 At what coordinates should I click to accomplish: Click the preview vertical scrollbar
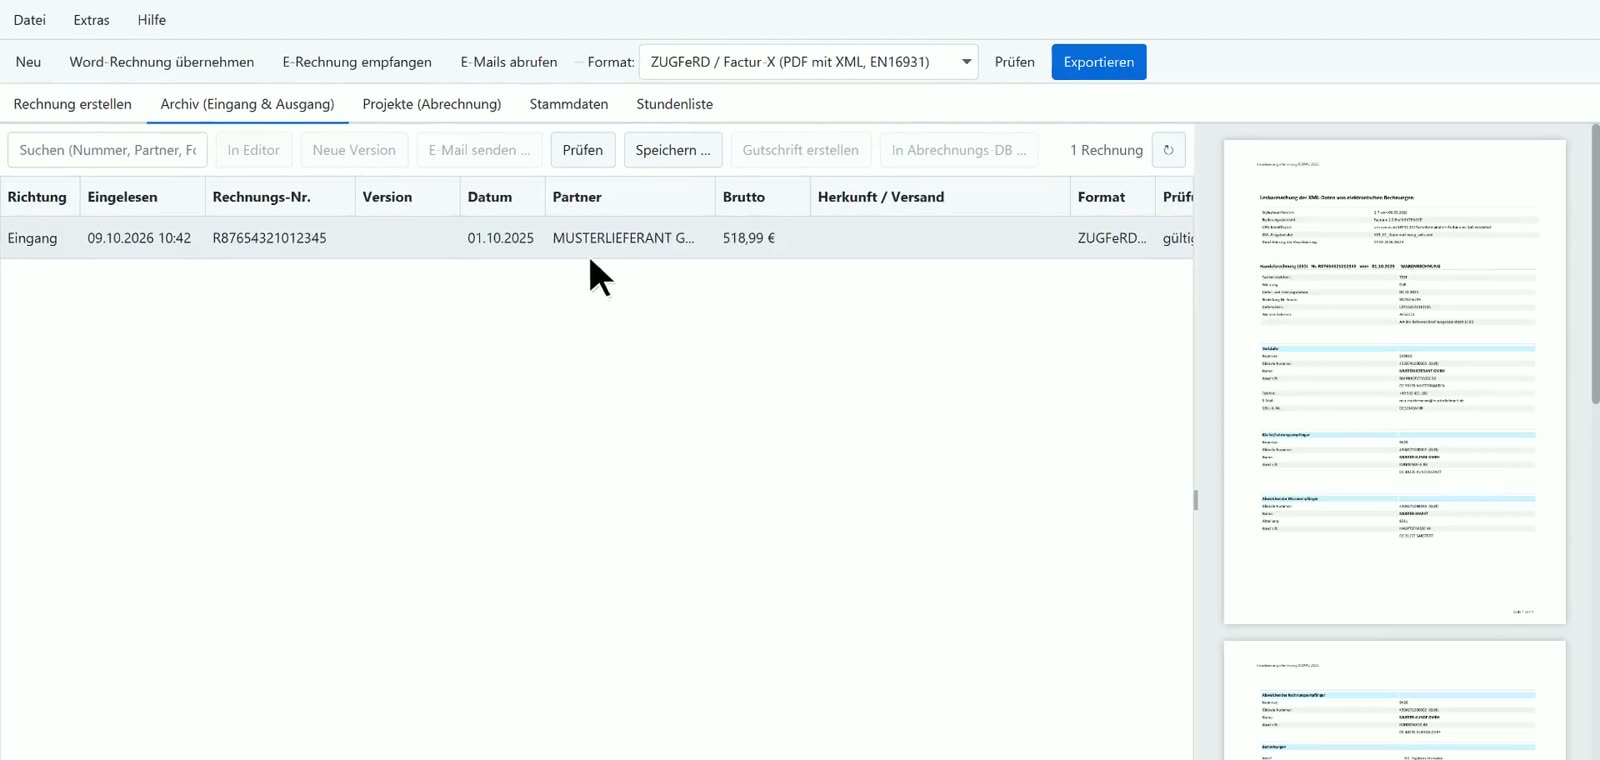[1595, 265]
